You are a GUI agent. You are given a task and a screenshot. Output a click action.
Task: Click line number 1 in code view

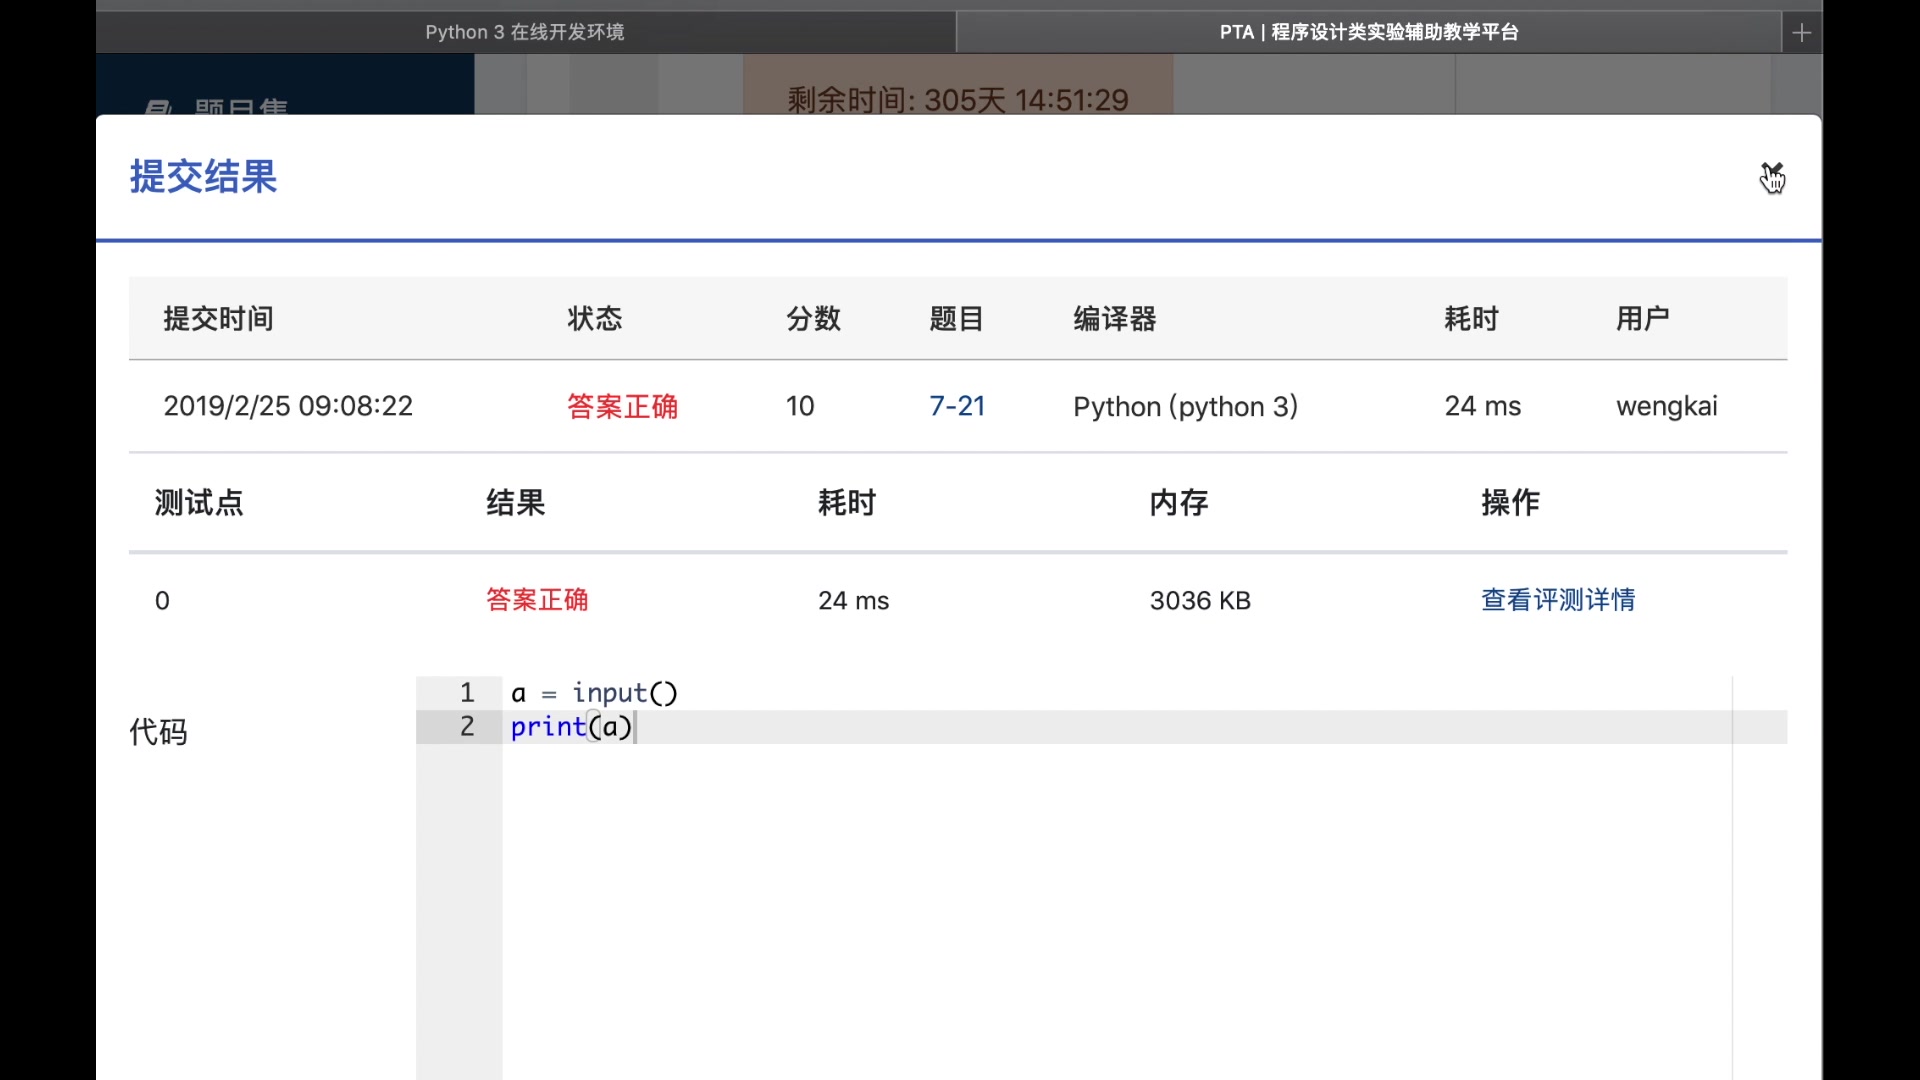[465, 692]
